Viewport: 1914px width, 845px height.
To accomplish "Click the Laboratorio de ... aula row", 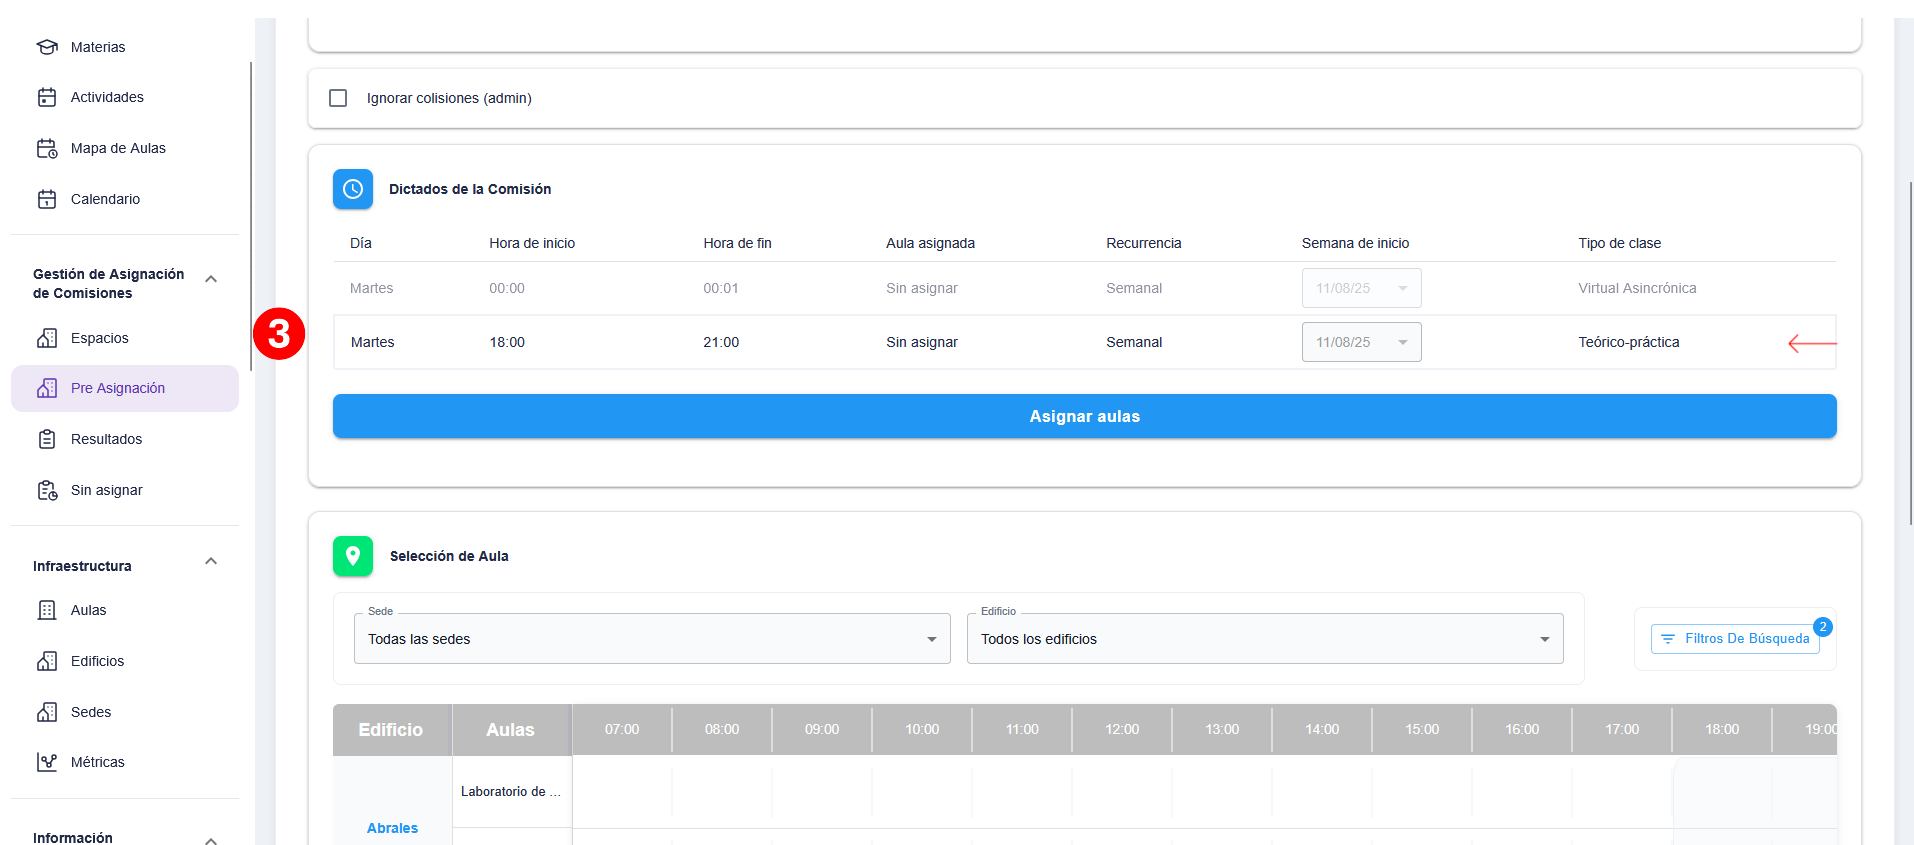I will [511, 791].
